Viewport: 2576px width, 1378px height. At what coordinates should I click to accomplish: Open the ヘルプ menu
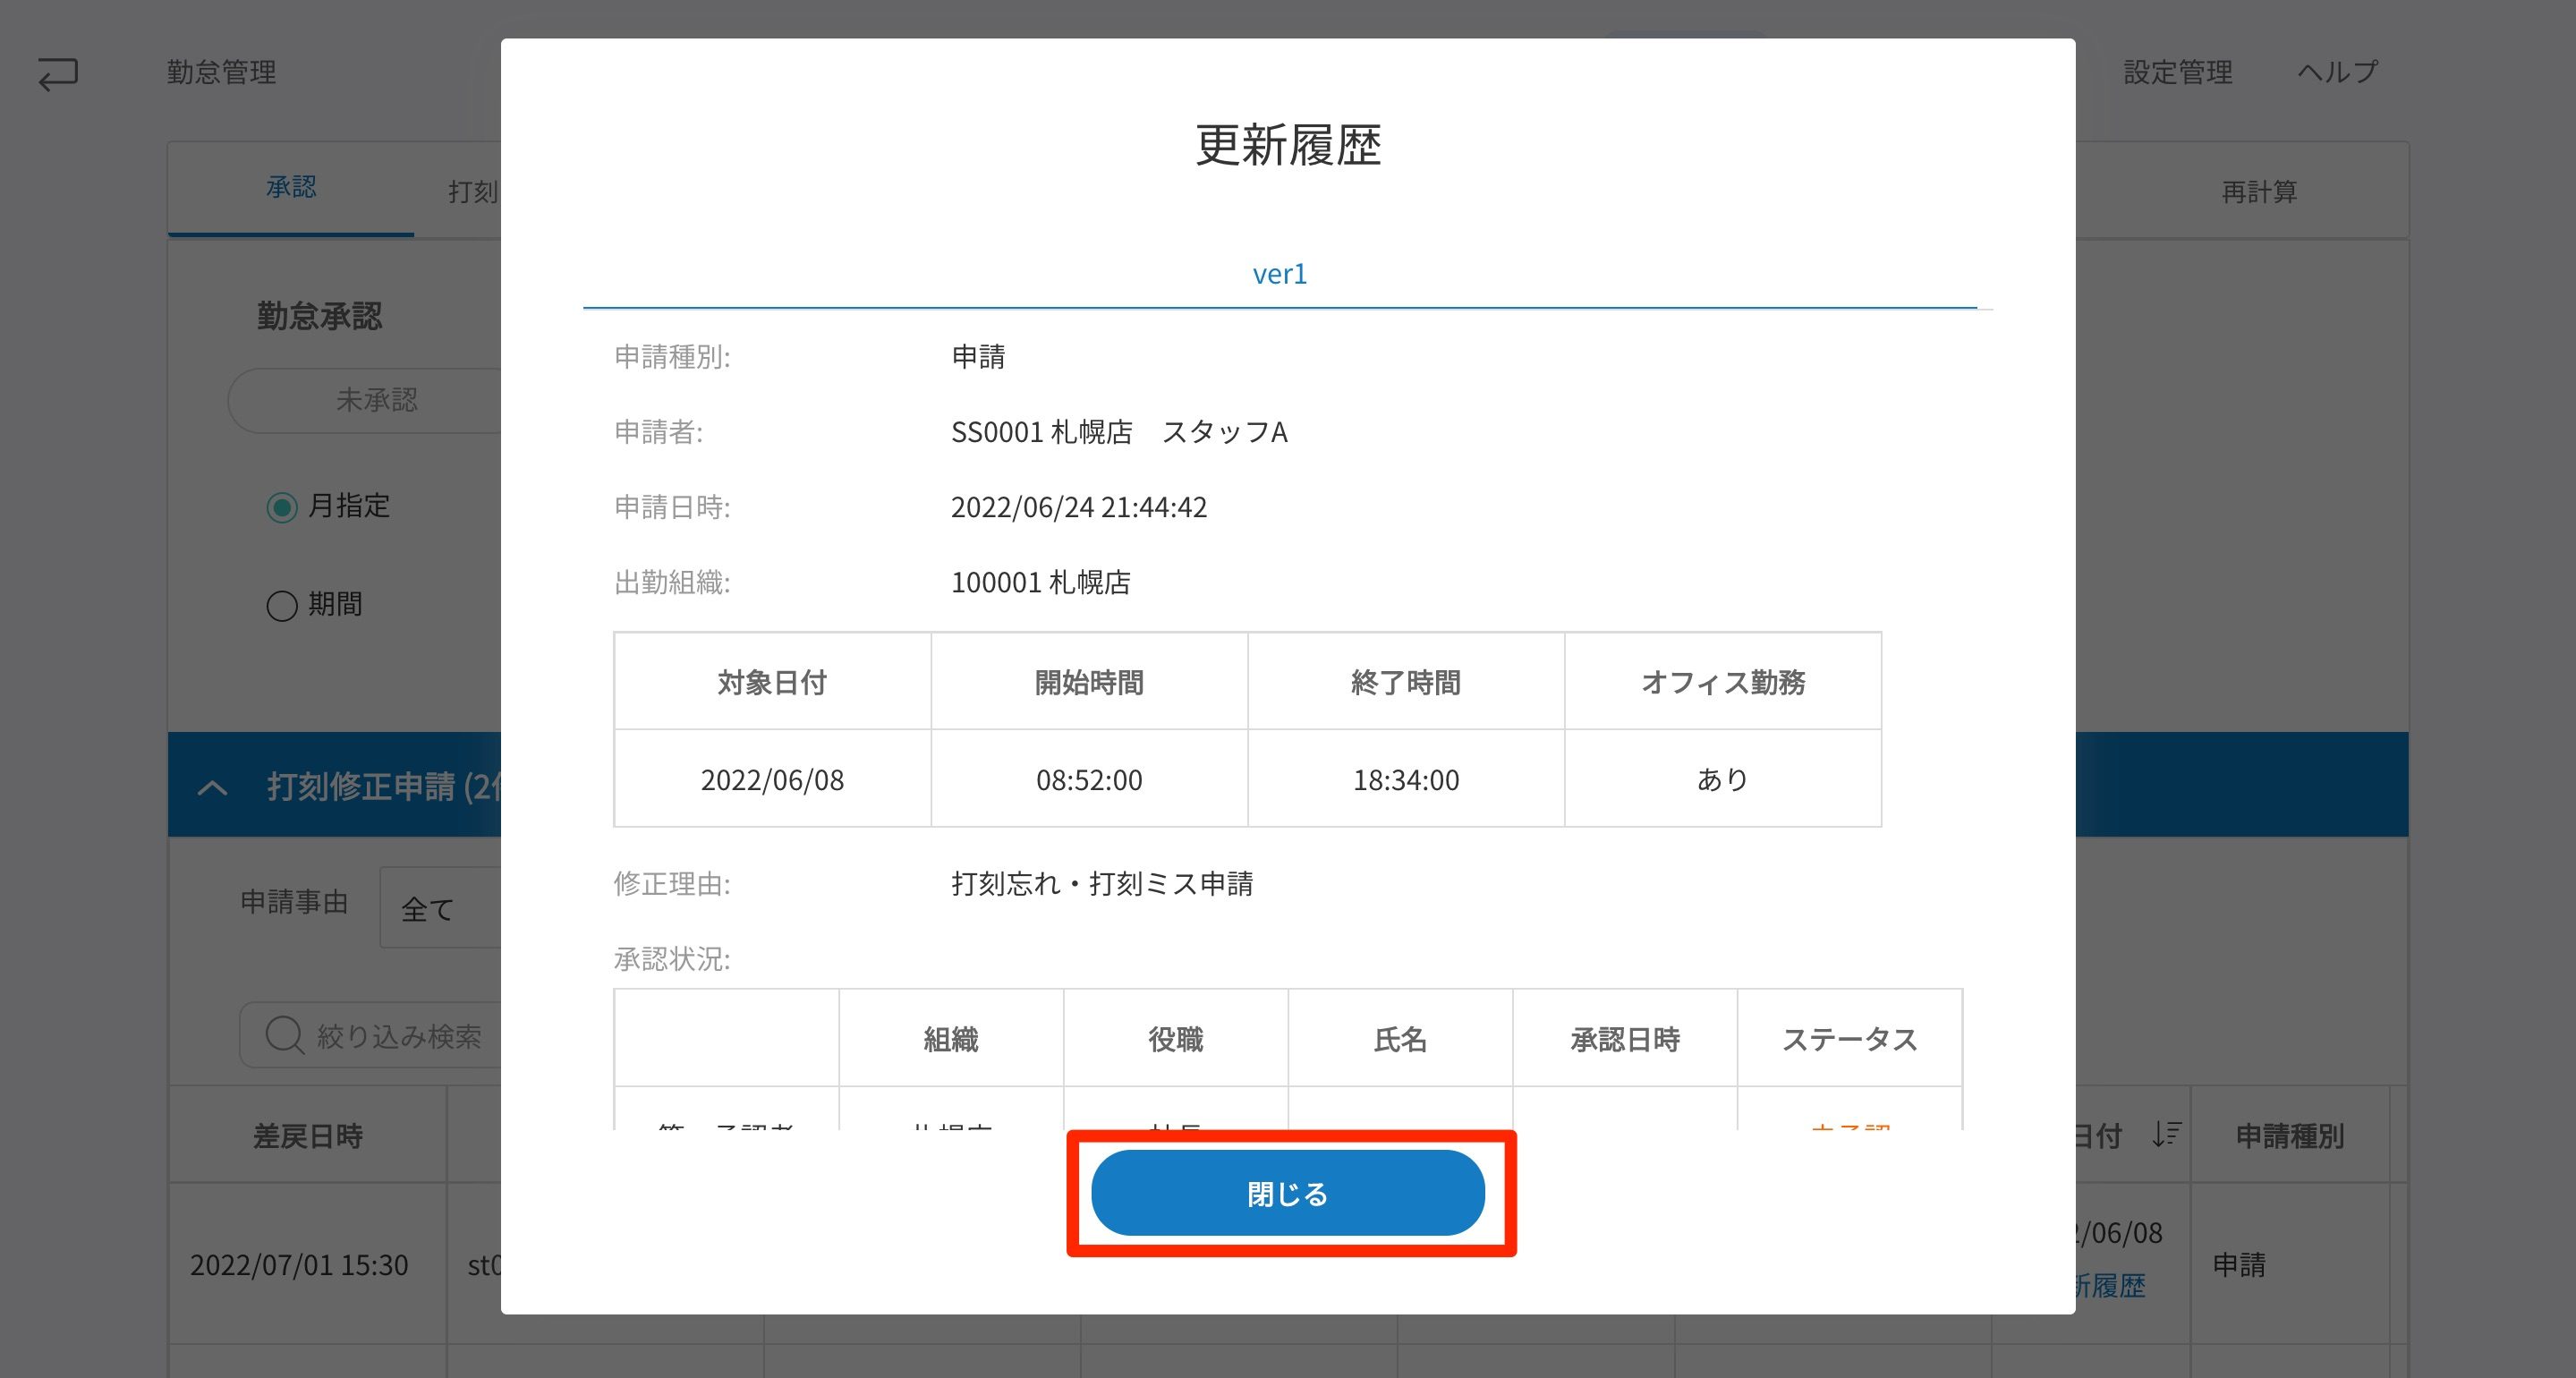pyautogui.click(x=2337, y=72)
